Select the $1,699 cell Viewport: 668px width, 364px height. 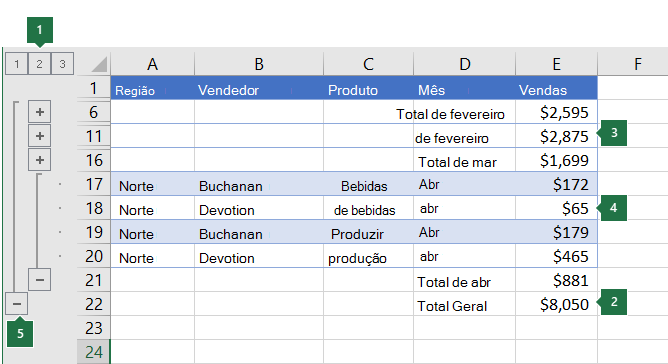(x=556, y=160)
